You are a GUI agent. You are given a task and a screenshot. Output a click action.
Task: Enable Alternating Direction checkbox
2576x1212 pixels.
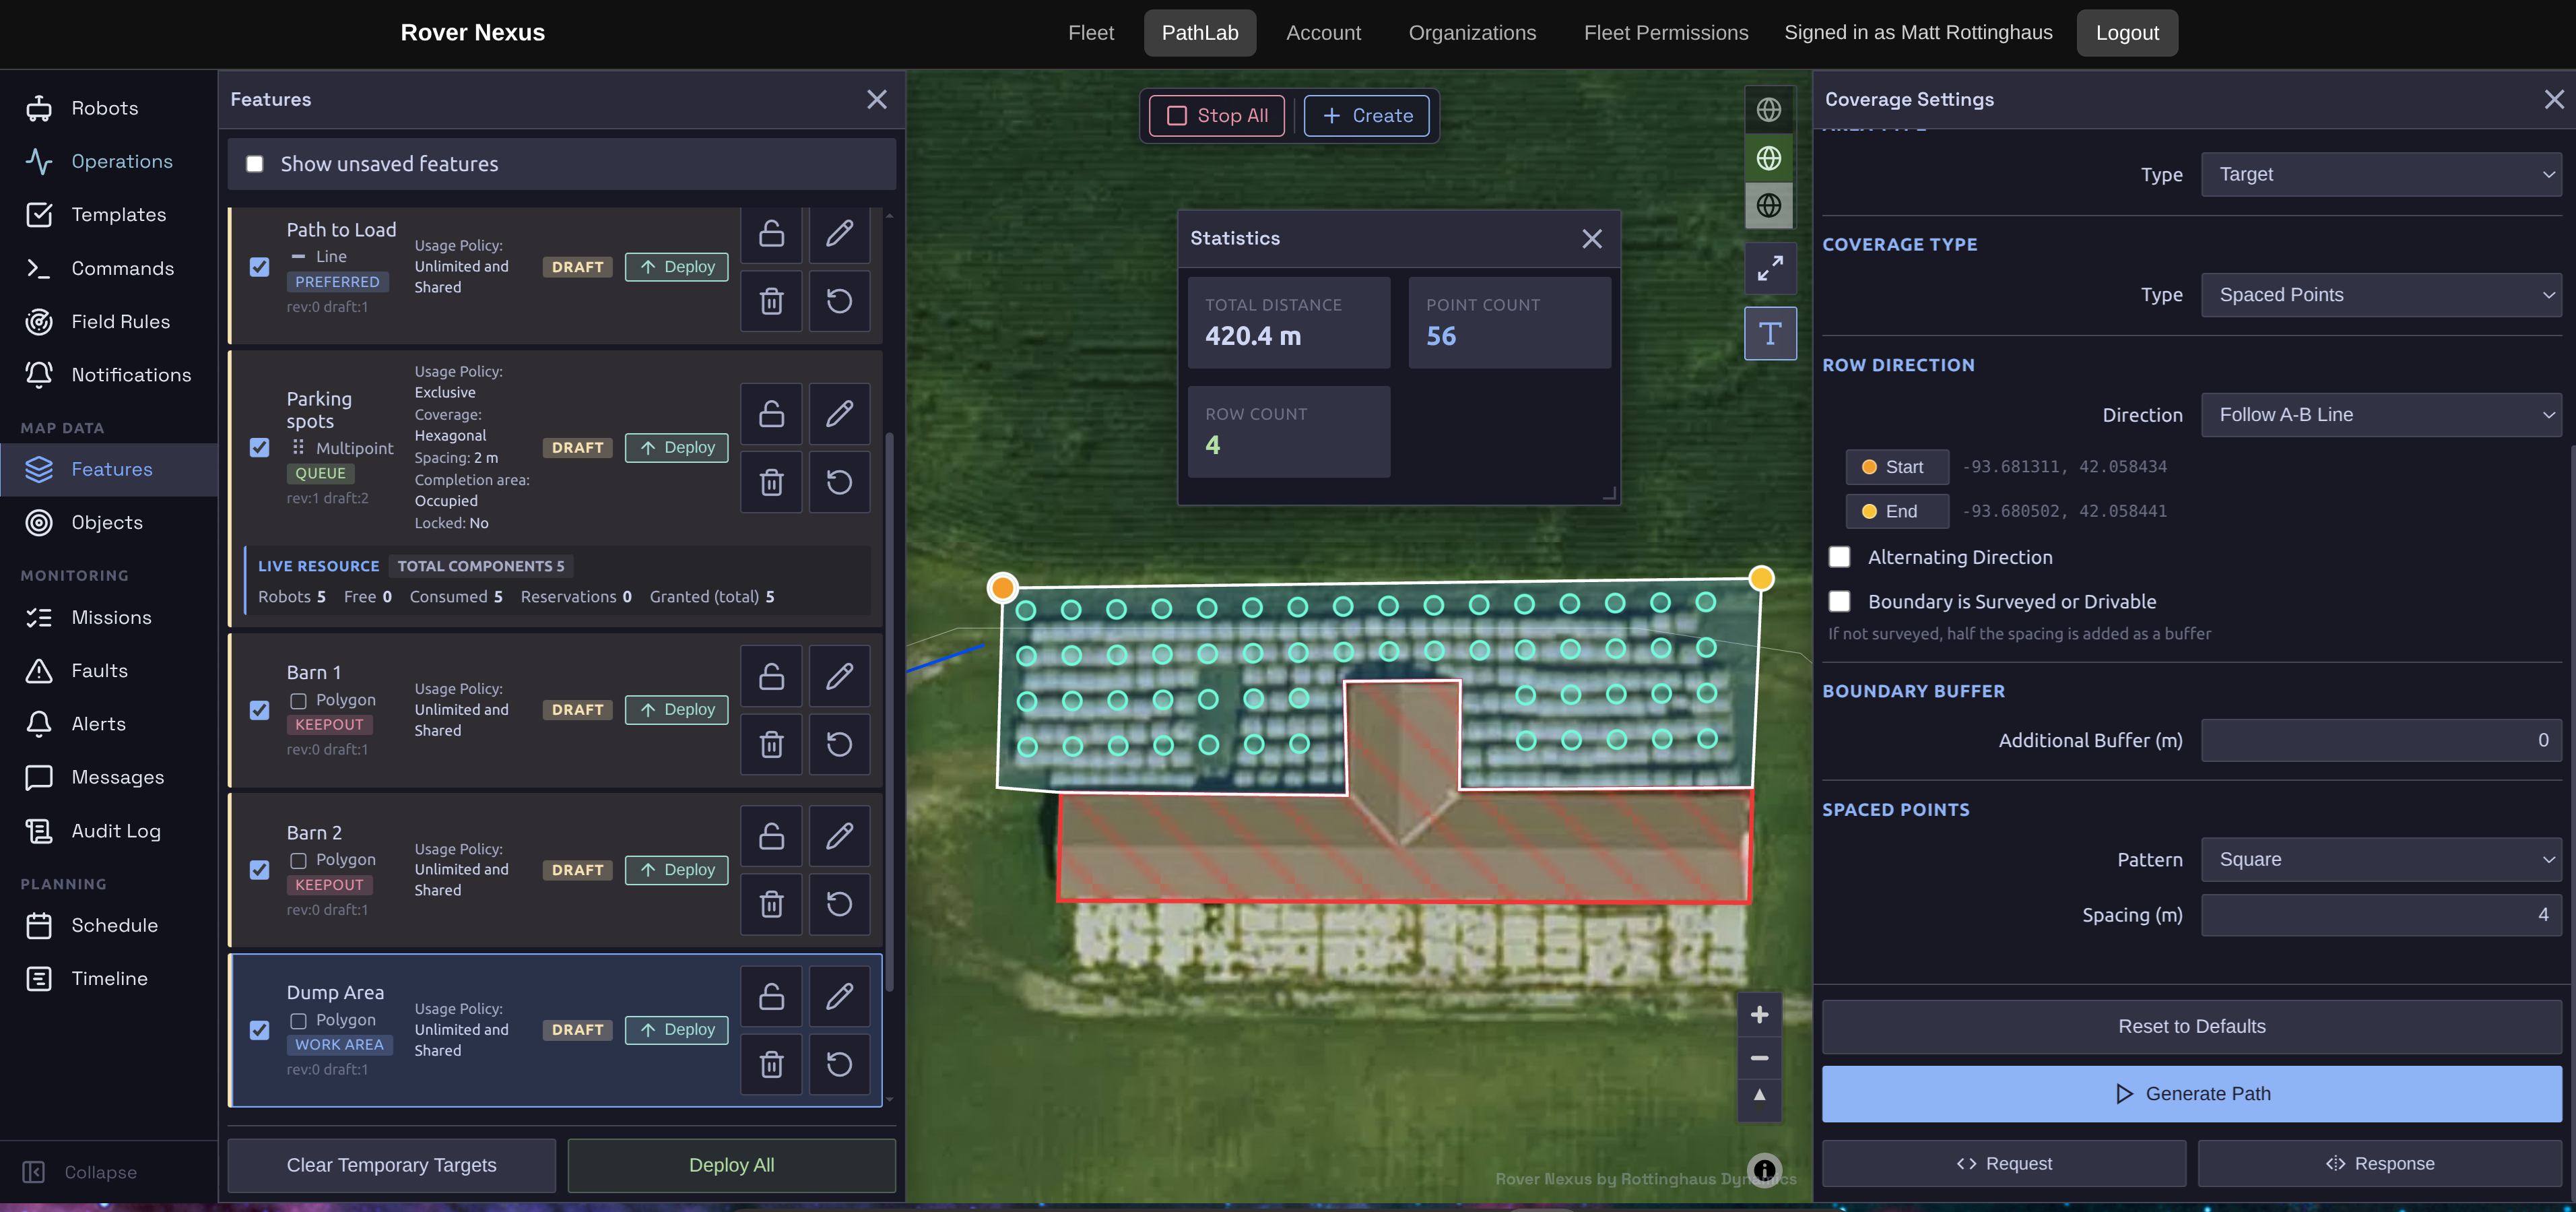point(1839,557)
